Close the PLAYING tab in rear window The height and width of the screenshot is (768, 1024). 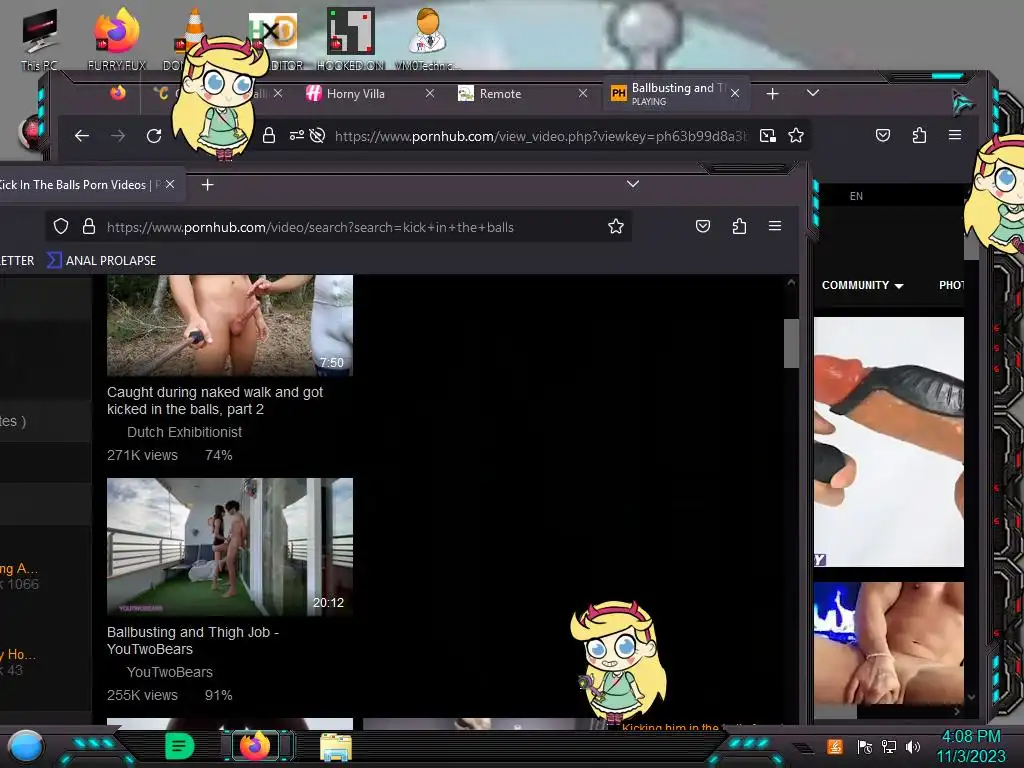click(735, 93)
